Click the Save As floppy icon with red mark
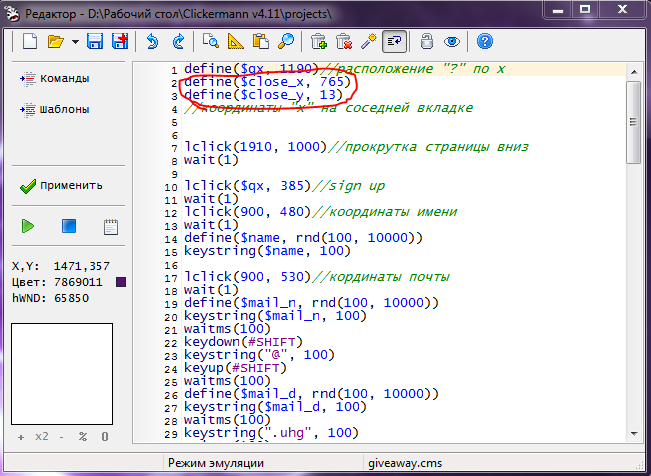 point(120,42)
